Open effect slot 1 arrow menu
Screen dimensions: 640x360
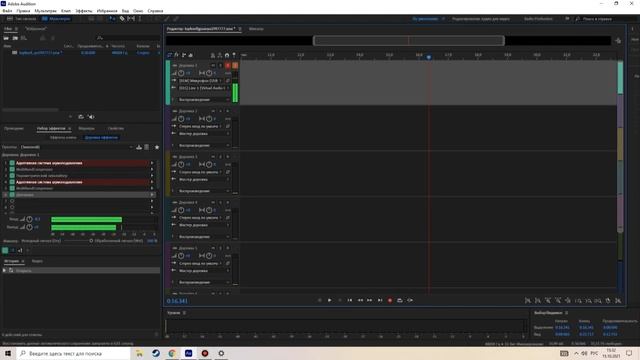(152, 163)
